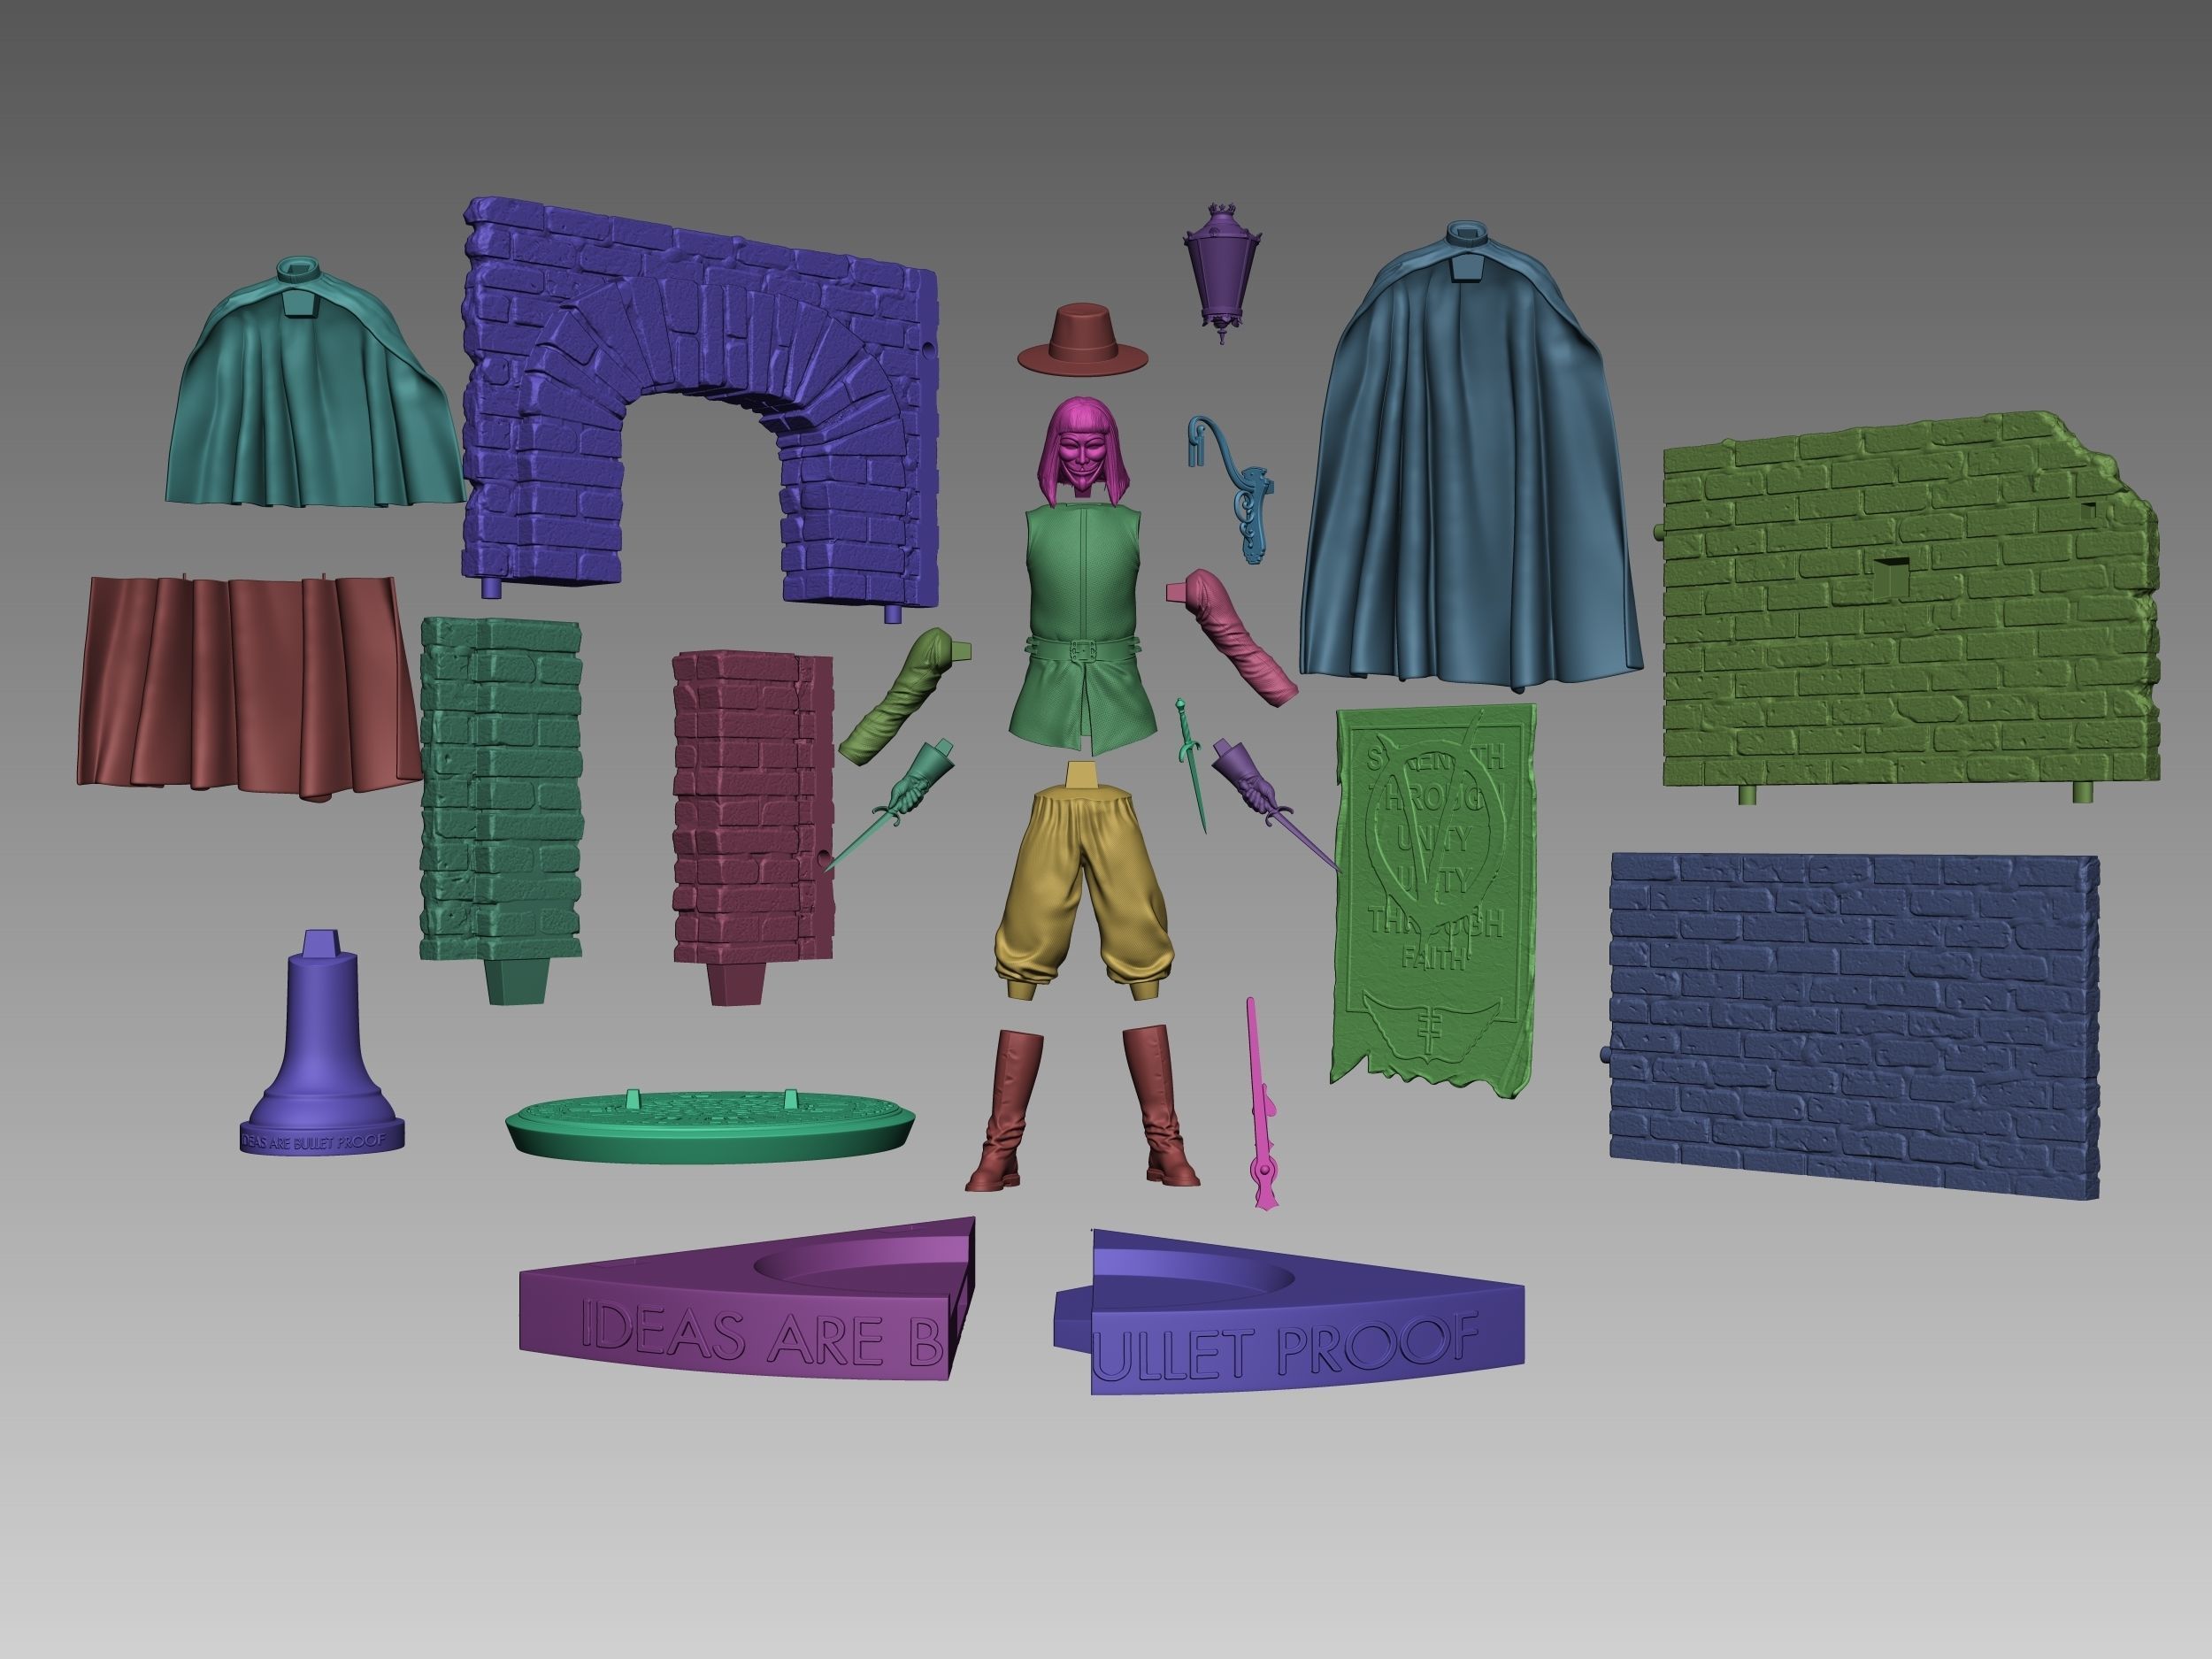Click the green Strength Through Unity banner
Viewport: 2212px width, 1659px height.
click(1433, 900)
